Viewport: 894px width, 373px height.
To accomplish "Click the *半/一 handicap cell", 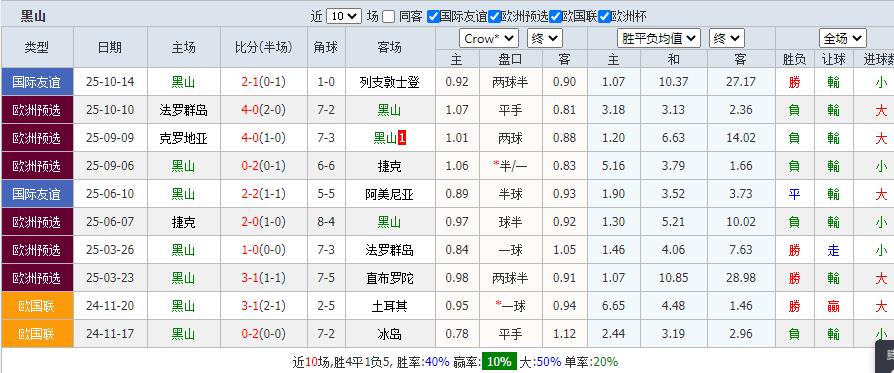I will pos(510,166).
